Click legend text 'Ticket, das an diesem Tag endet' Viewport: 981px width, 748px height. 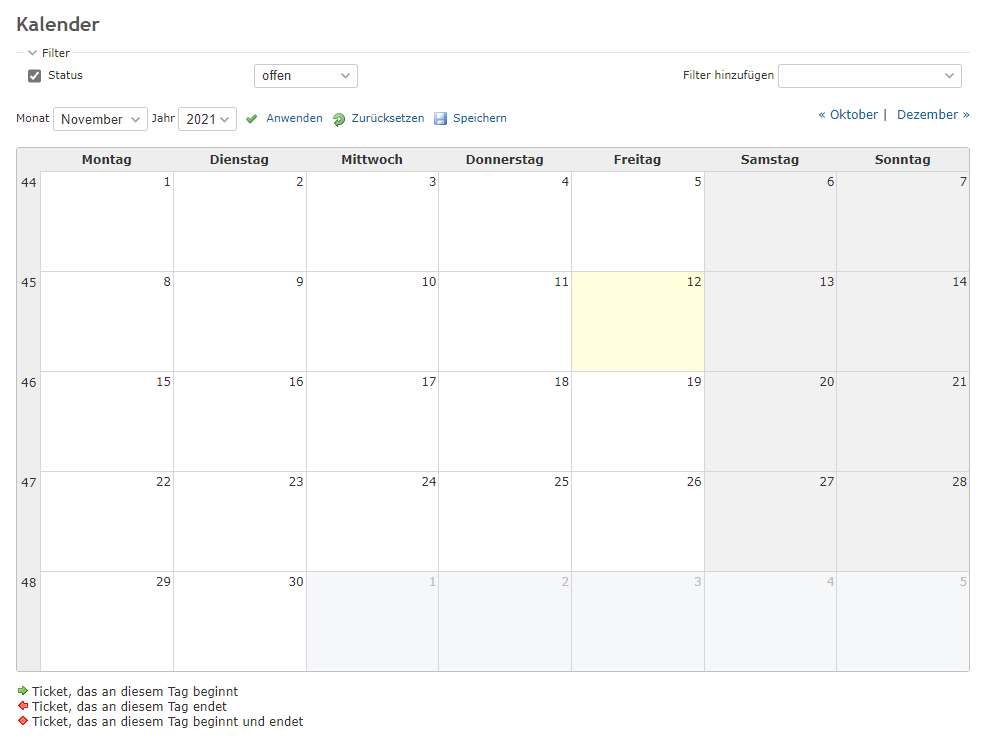[x=130, y=707]
